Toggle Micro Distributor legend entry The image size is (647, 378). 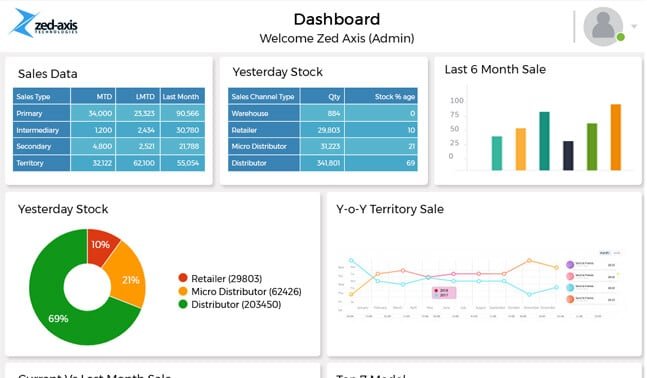click(x=240, y=291)
